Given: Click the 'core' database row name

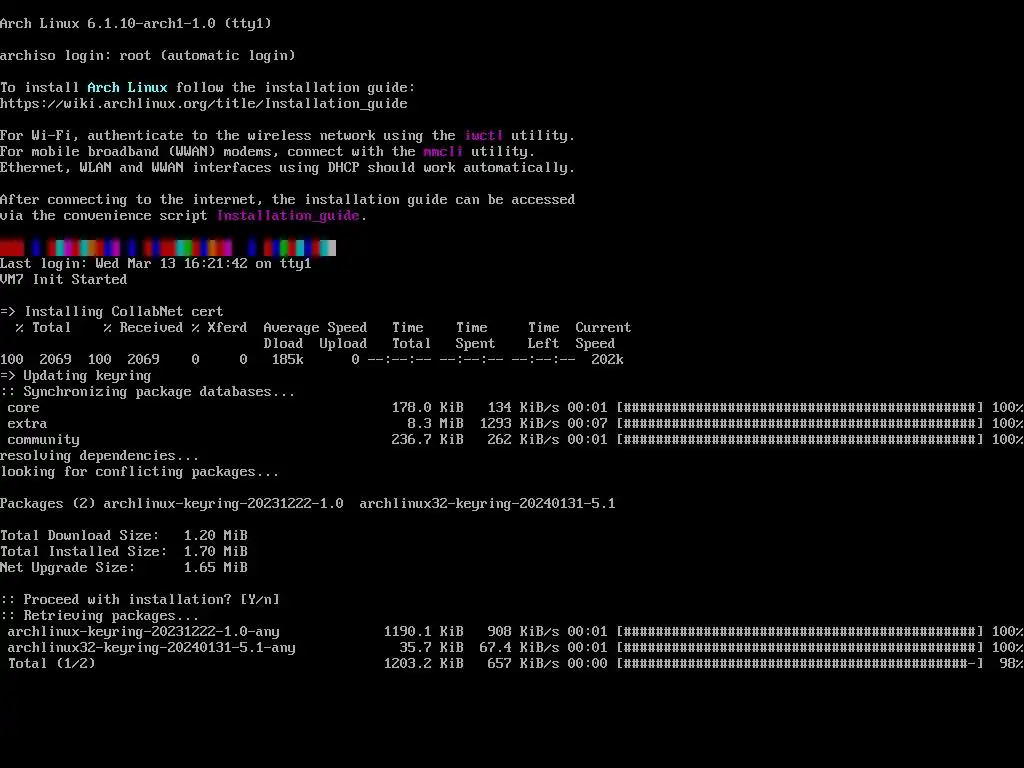Looking at the screenshot, I should (24, 408).
